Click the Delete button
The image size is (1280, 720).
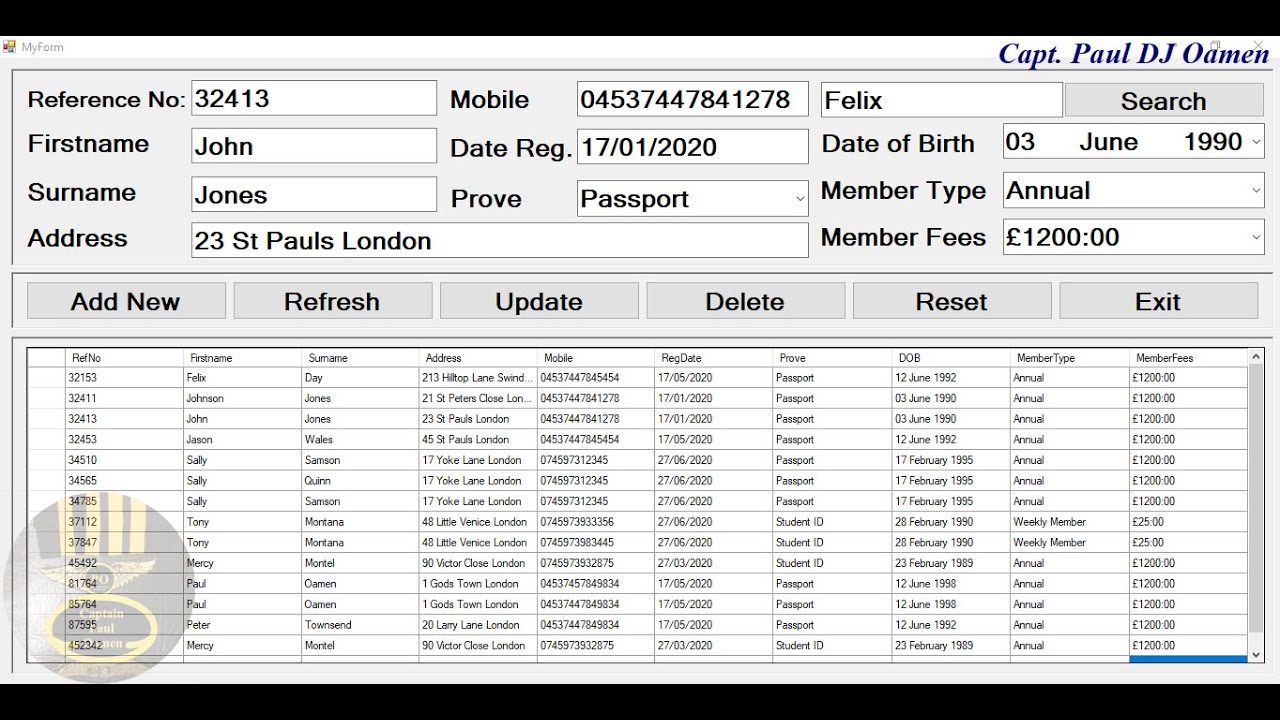point(745,301)
